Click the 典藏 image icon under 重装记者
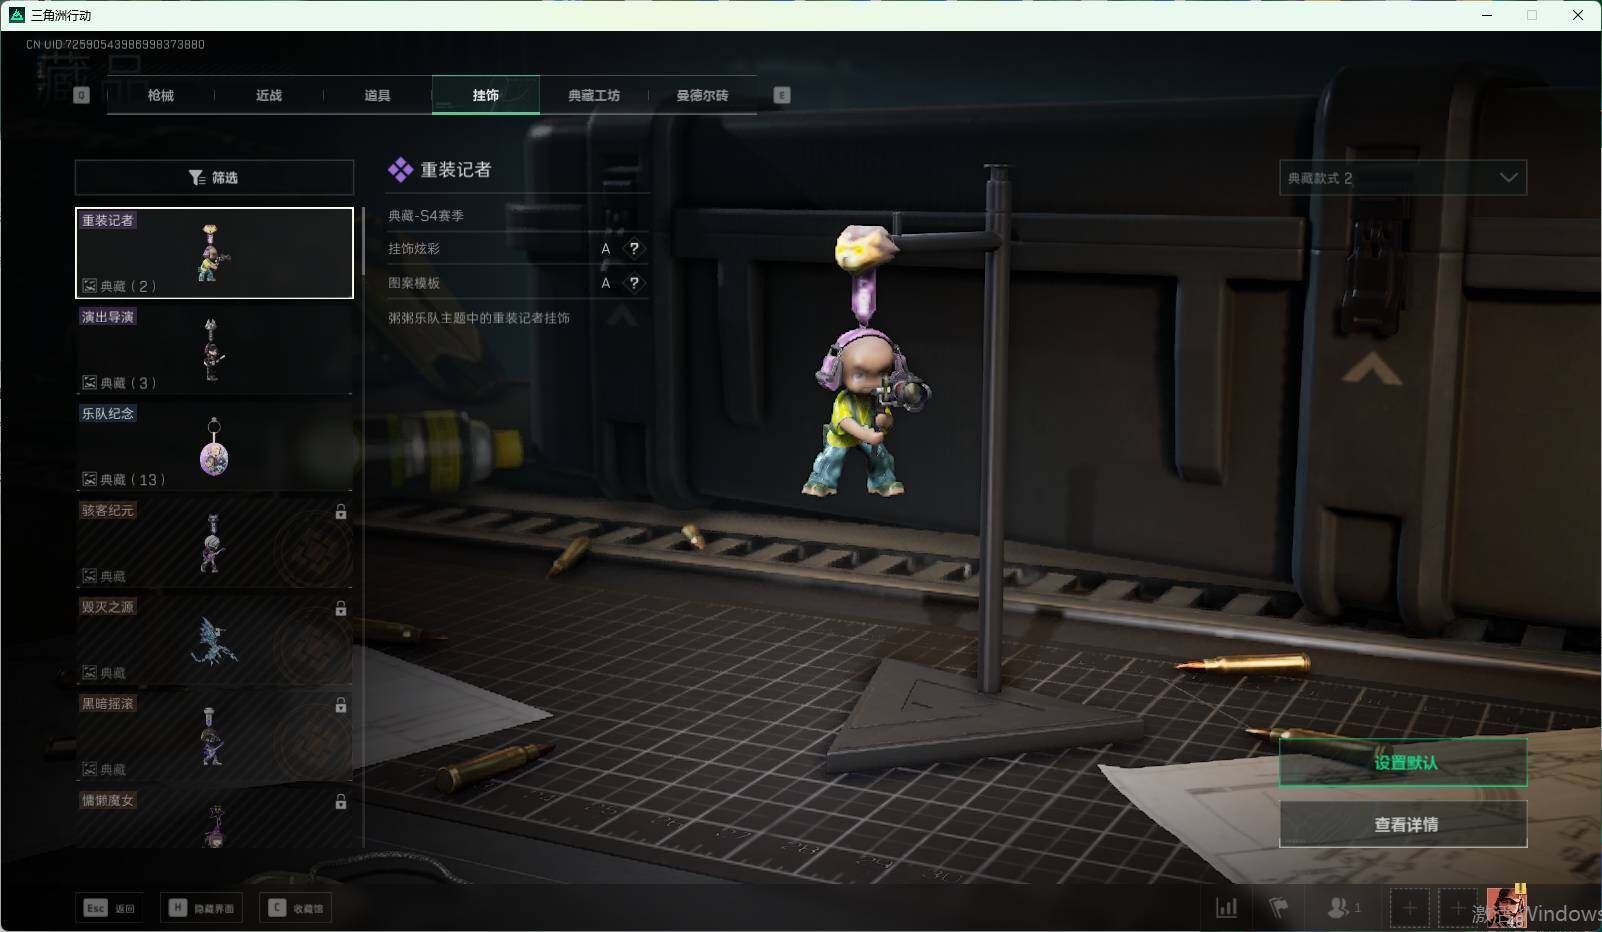 [89, 286]
